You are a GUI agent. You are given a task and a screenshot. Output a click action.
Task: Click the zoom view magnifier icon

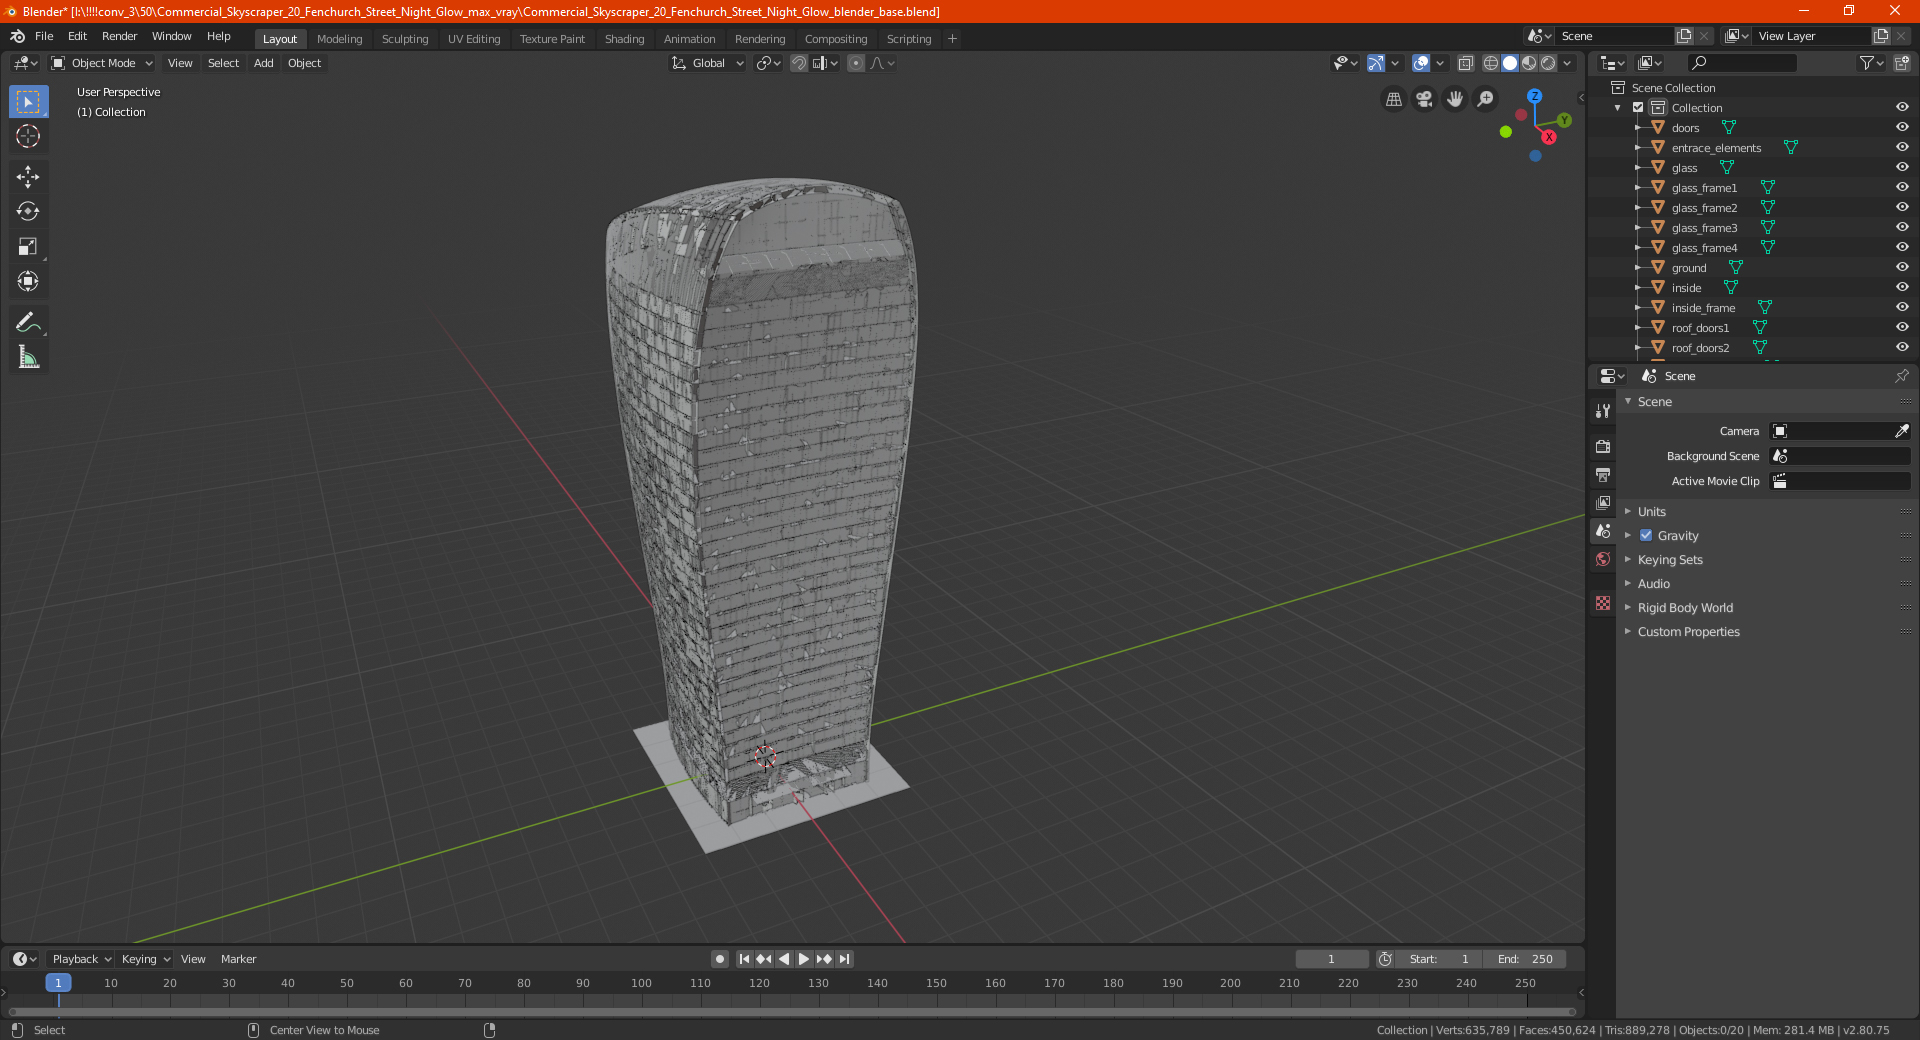click(x=1486, y=99)
